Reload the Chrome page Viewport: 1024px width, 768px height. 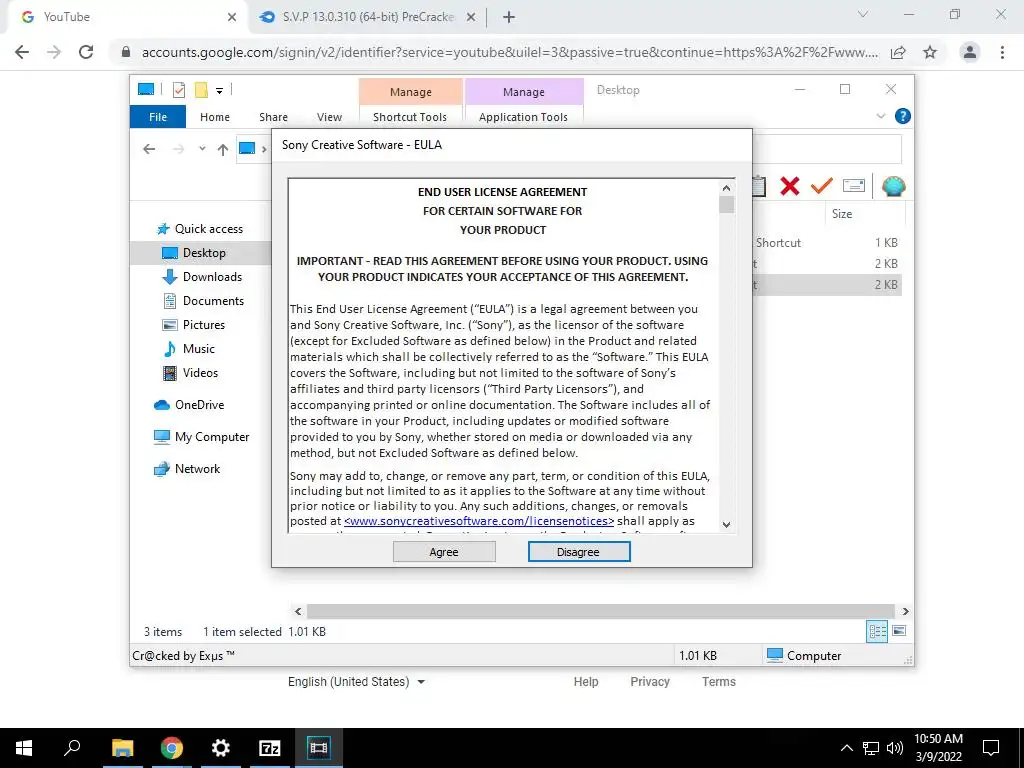click(86, 52)
